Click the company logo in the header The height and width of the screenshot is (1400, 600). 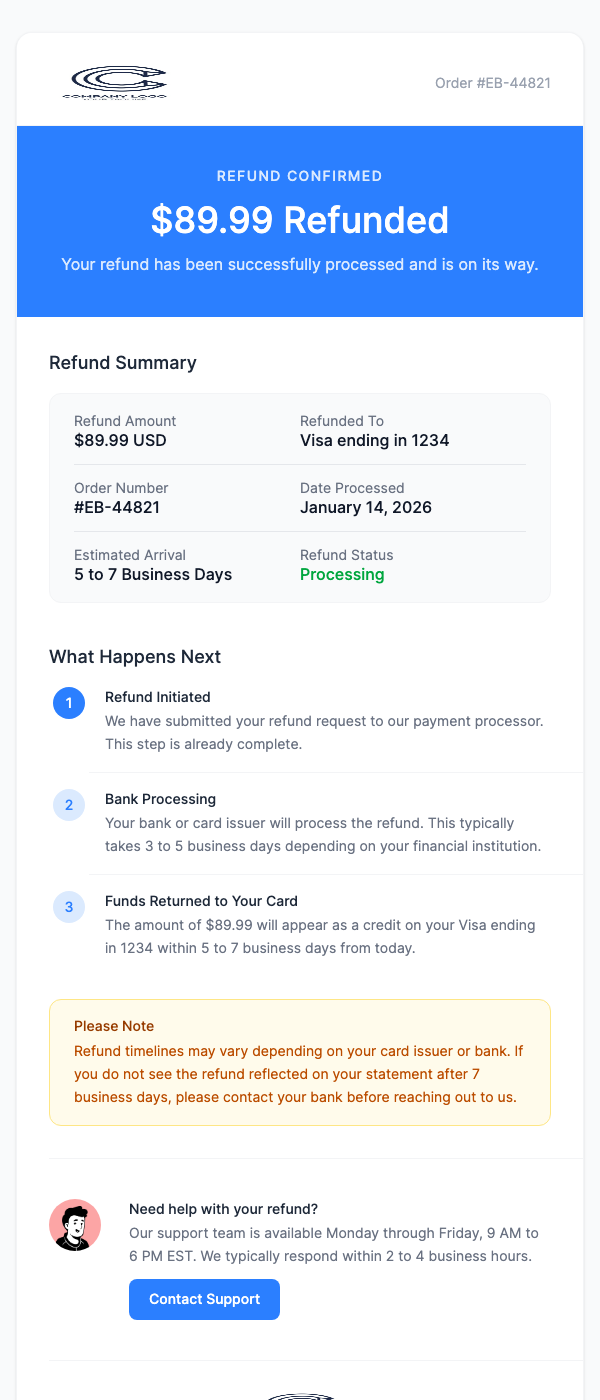(x=115, y=82)
